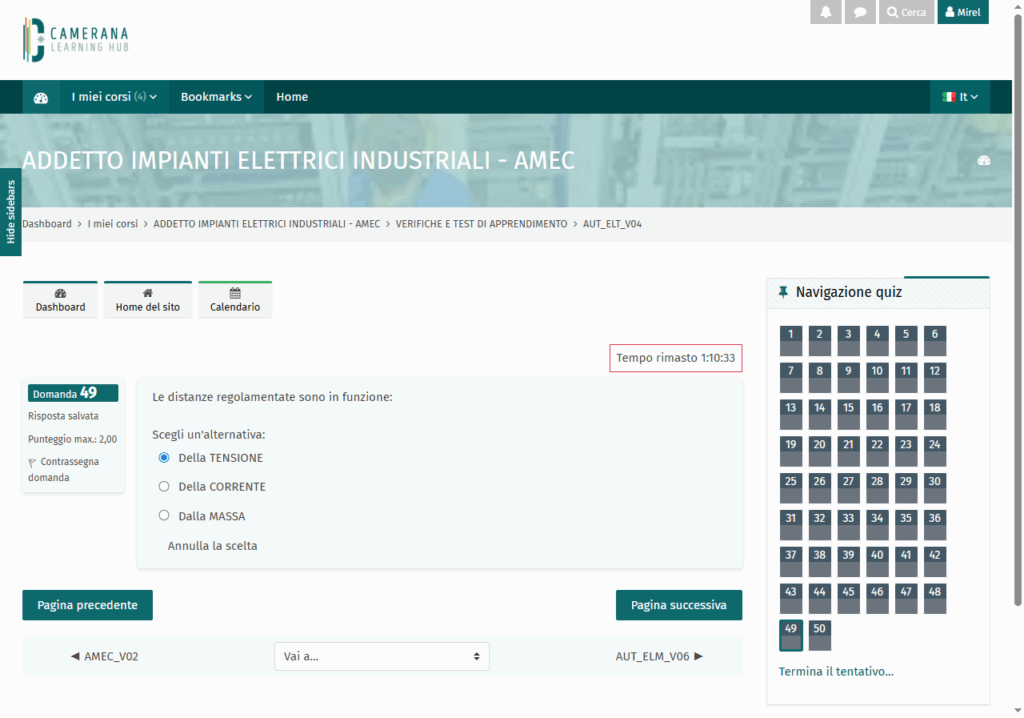Open the notifications bell icon
The width and height of the screenshot is (1024, 718).
coord(825,13)
